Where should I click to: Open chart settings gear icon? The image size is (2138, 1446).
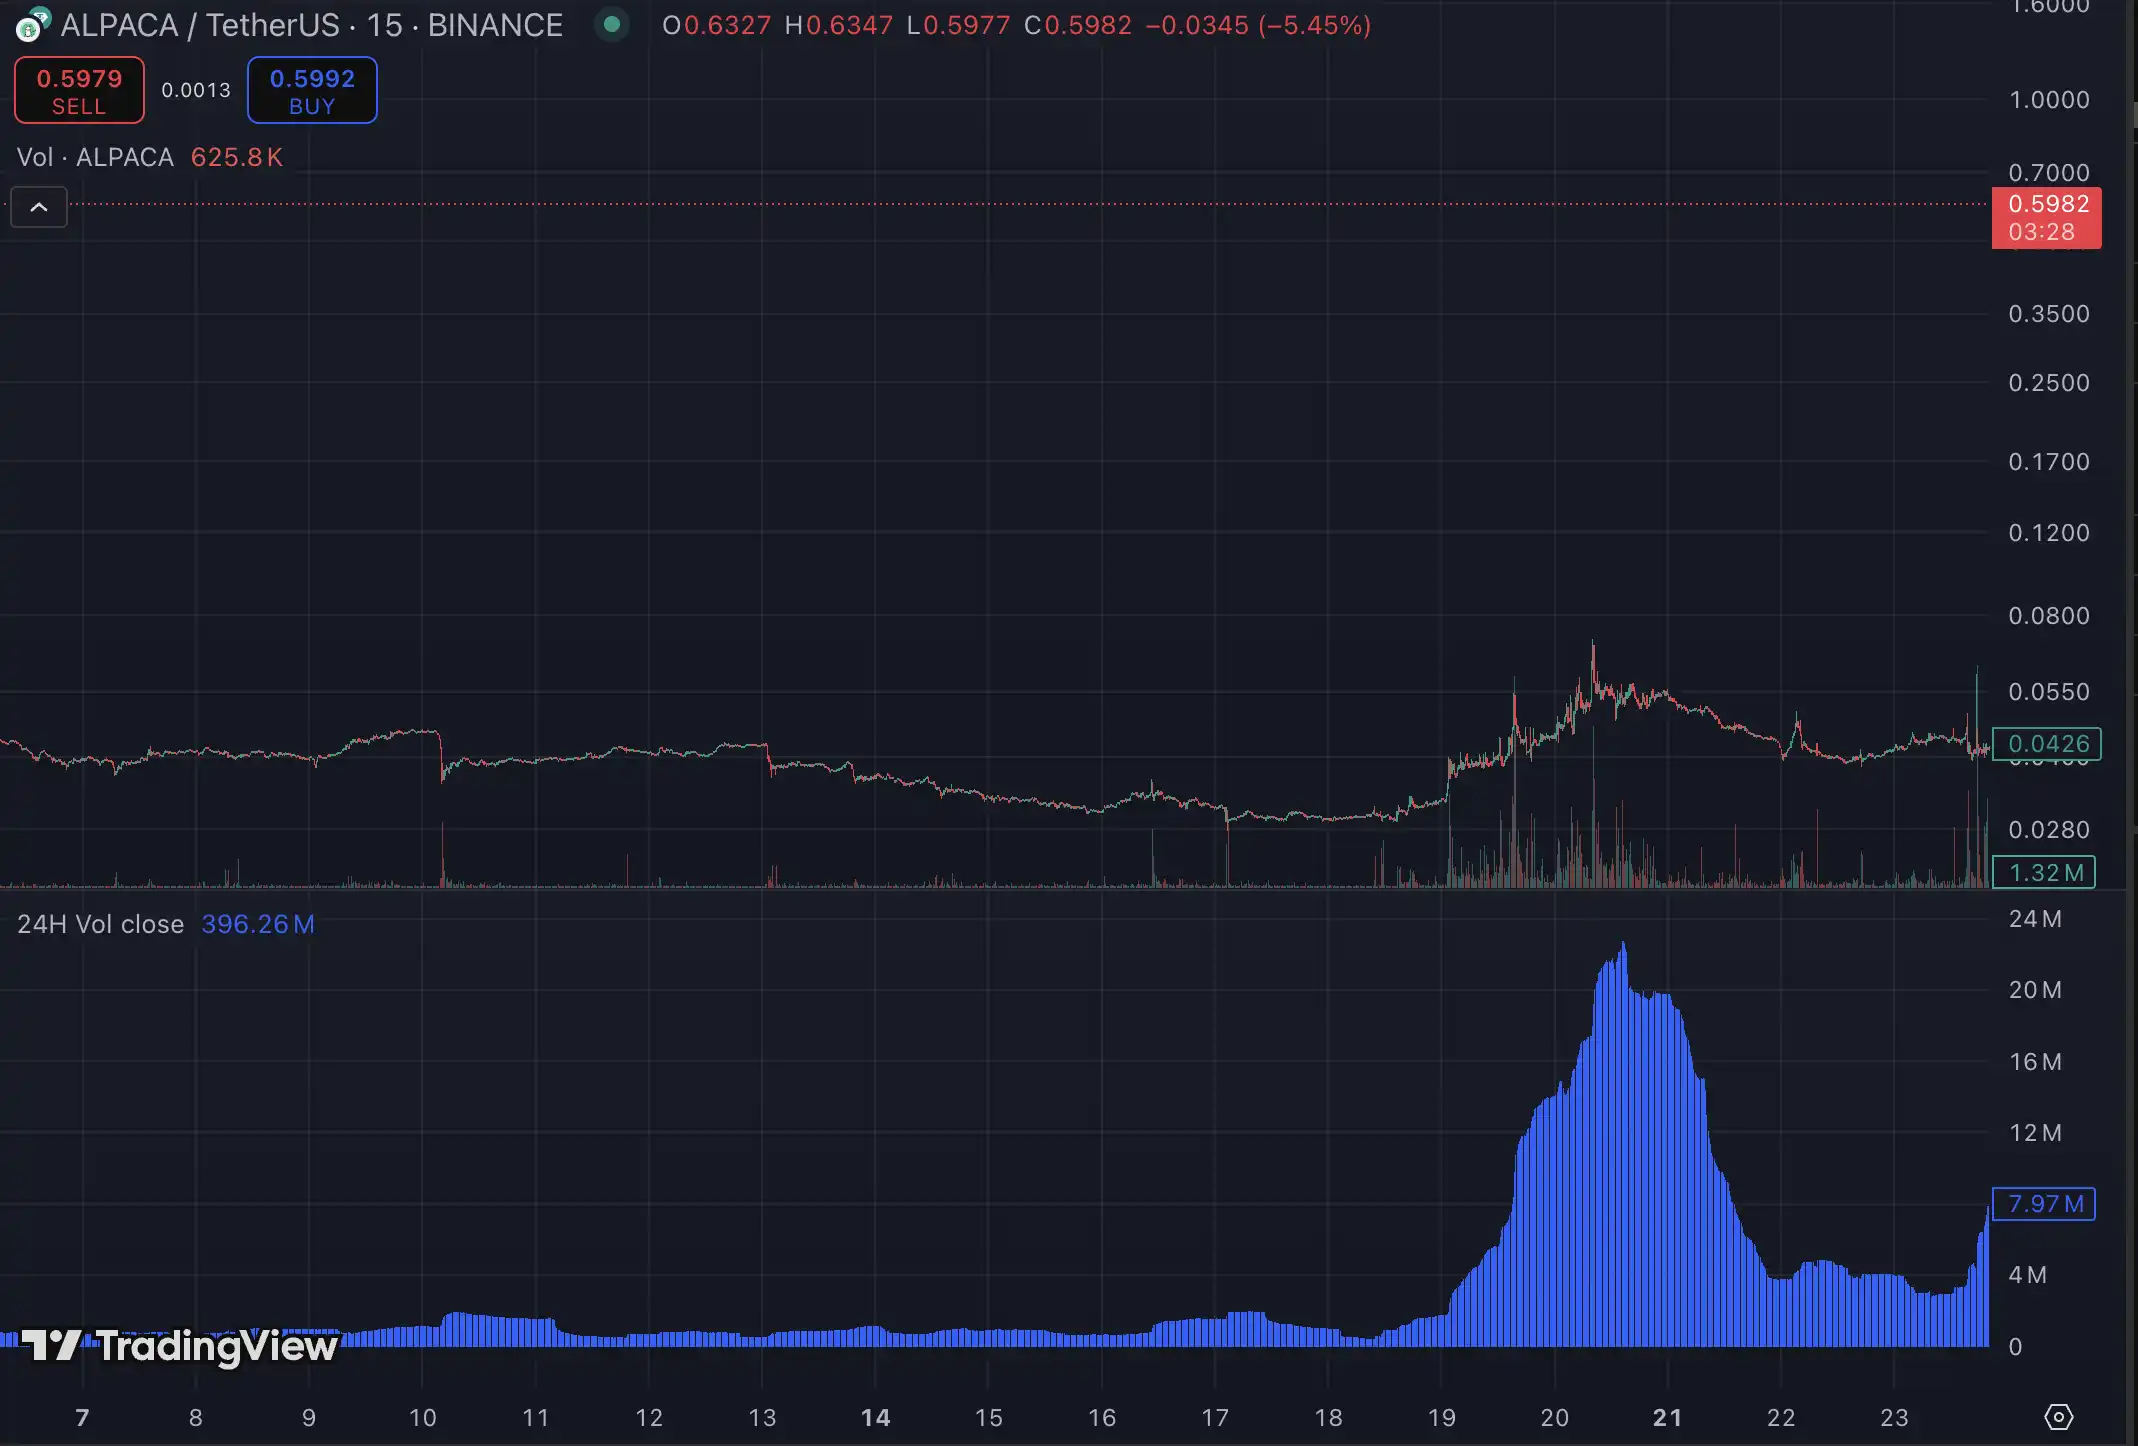[2058, 1417]
